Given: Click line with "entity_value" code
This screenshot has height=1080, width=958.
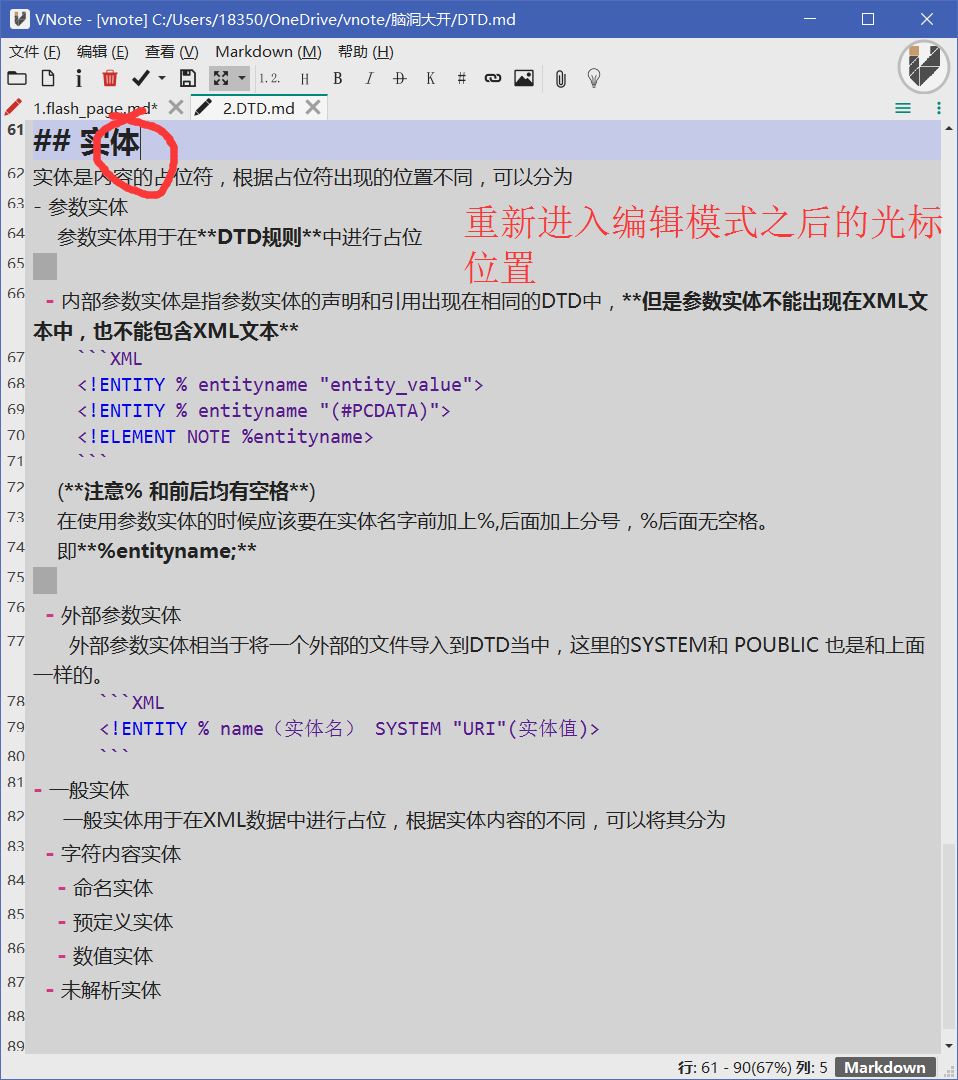Looking at the screenshot, I should click(x=280, y=385).
